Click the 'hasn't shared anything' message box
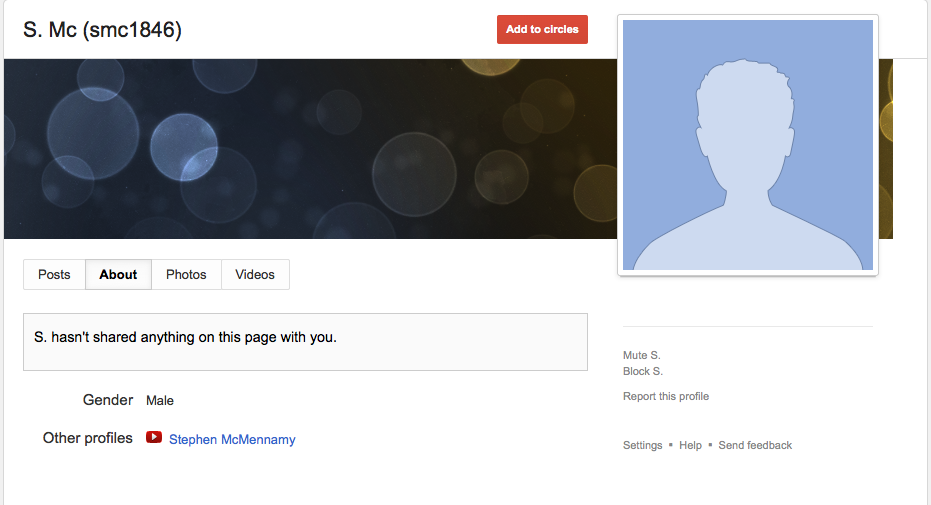 click(305, 342)
